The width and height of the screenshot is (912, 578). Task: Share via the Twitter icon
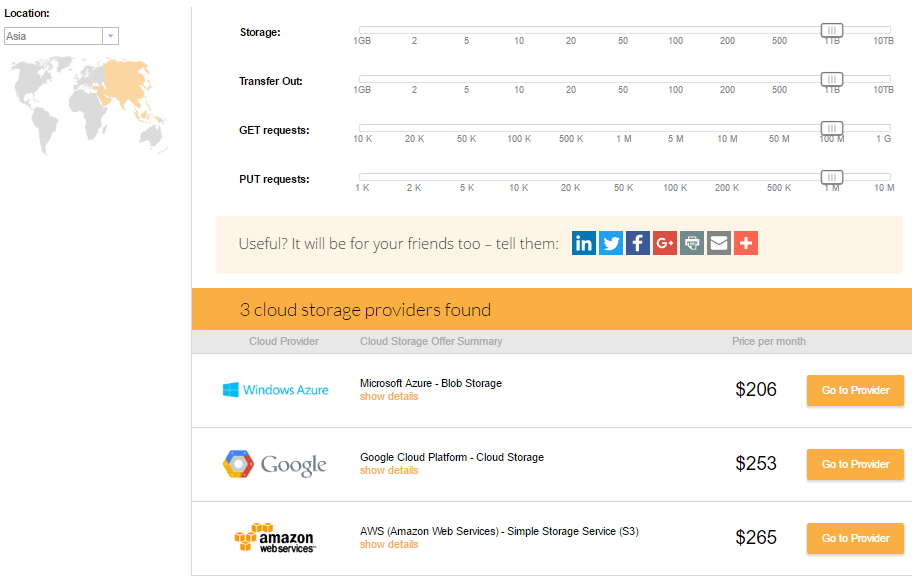point(611,243)
